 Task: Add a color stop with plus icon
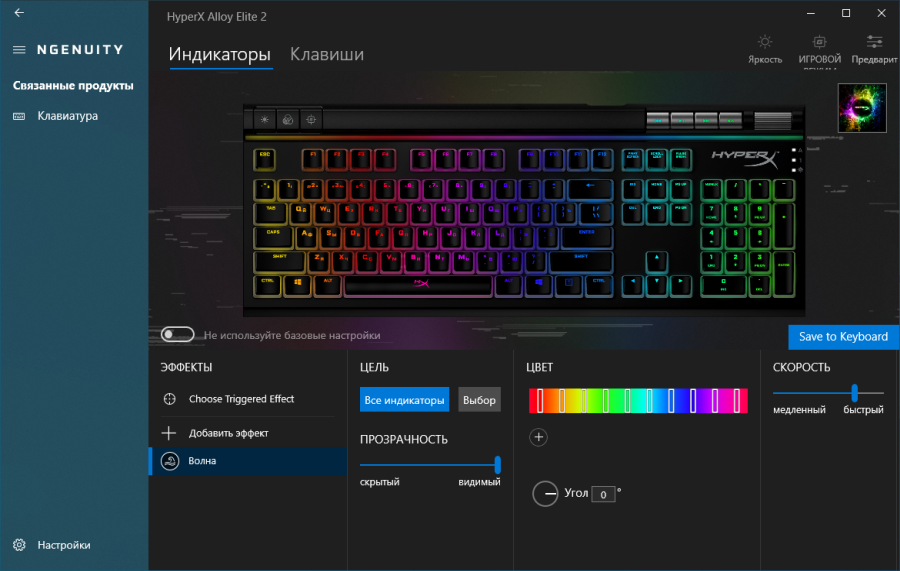(x=538, y=437)
